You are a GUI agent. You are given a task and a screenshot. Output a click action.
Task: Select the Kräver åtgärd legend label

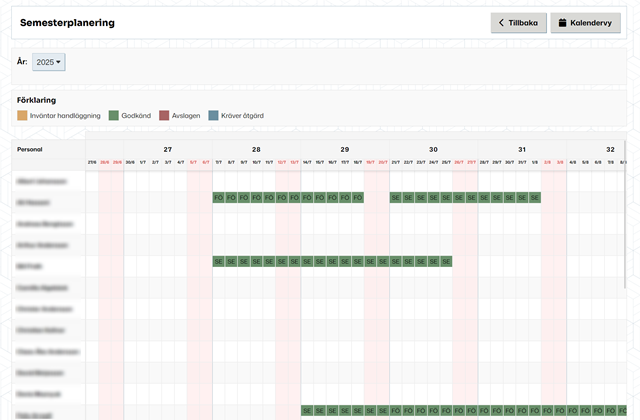pos(242,116)
